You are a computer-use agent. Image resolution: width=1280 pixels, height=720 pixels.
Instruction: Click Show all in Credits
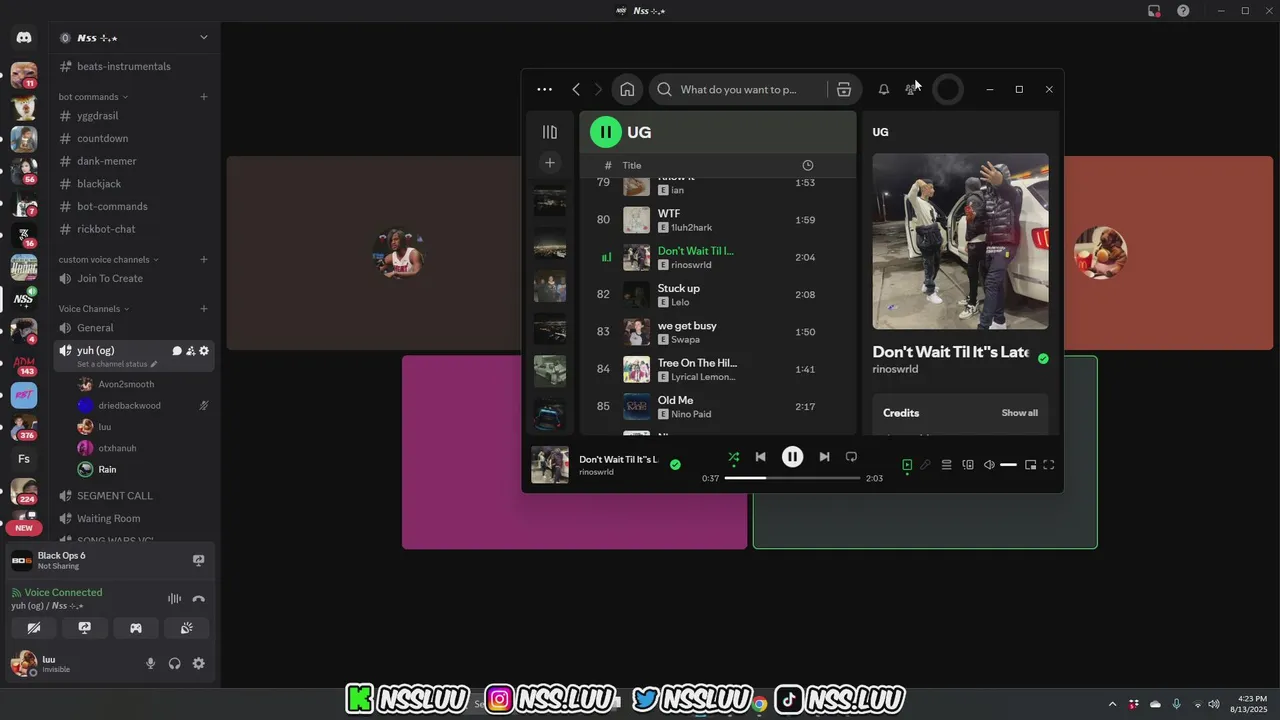1019,413
